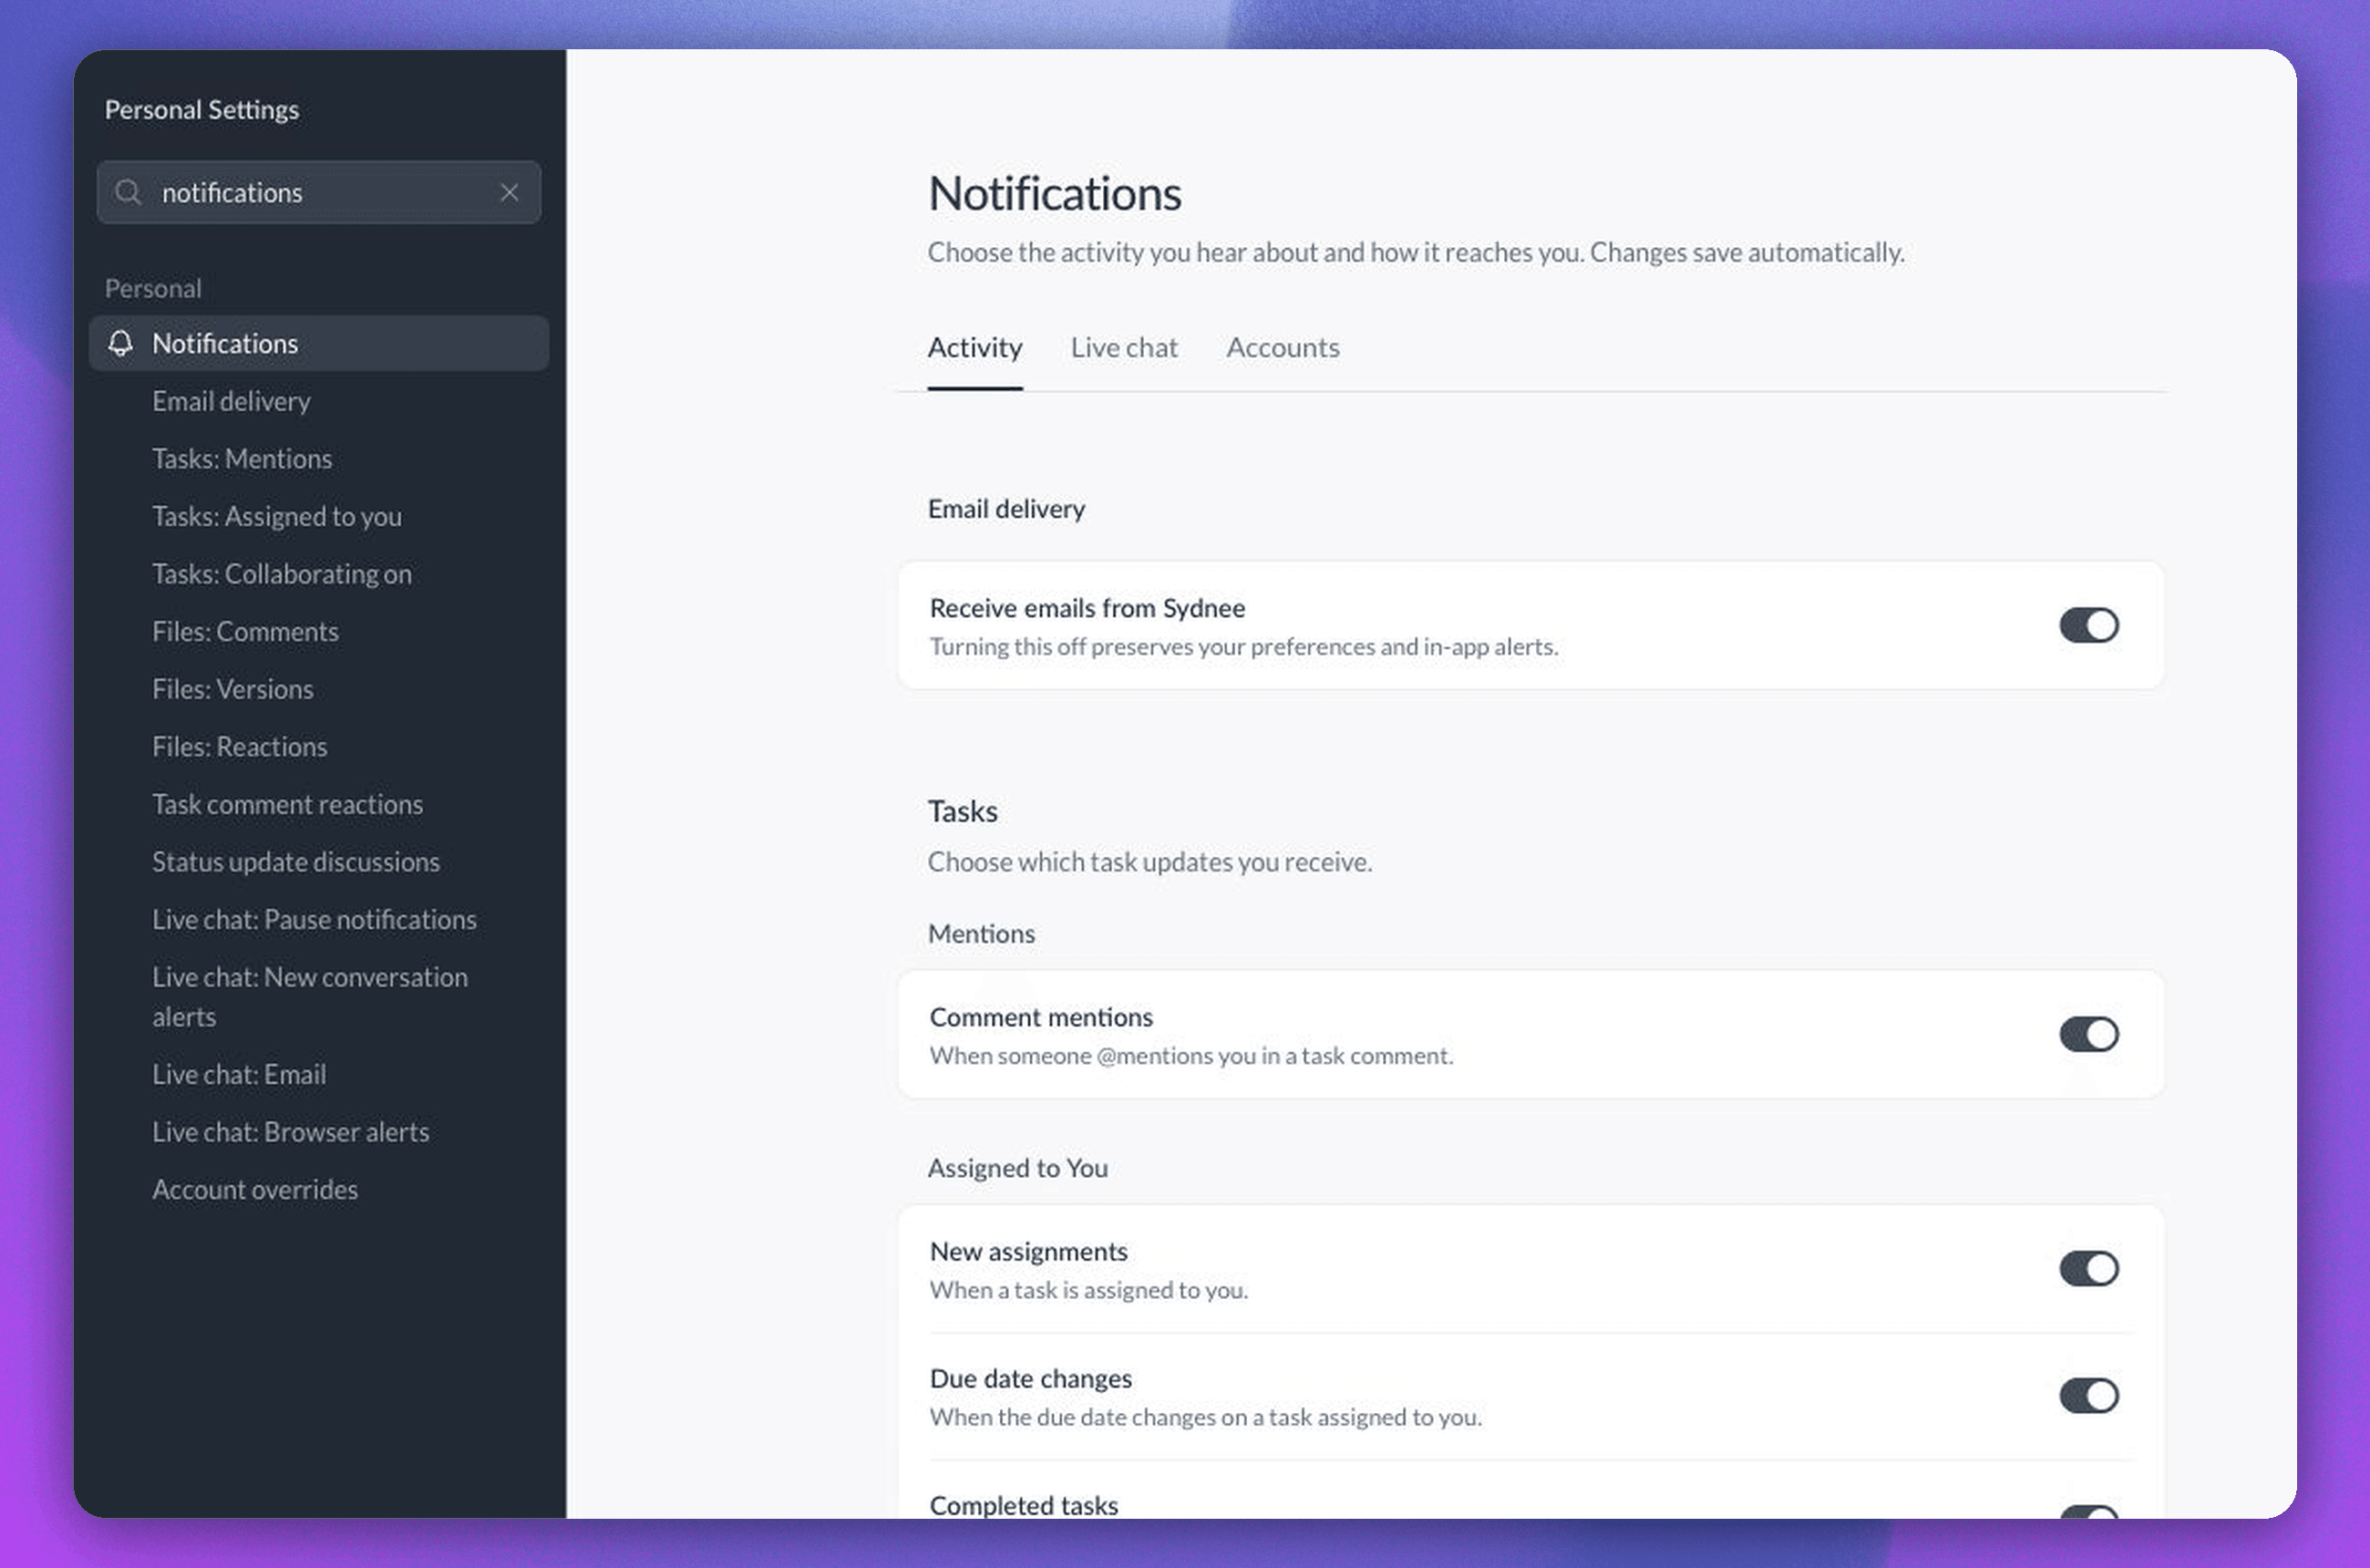Disable Comment mentions notifications
This screenshot has height=1568, width=2370.
[2089, 1035]
